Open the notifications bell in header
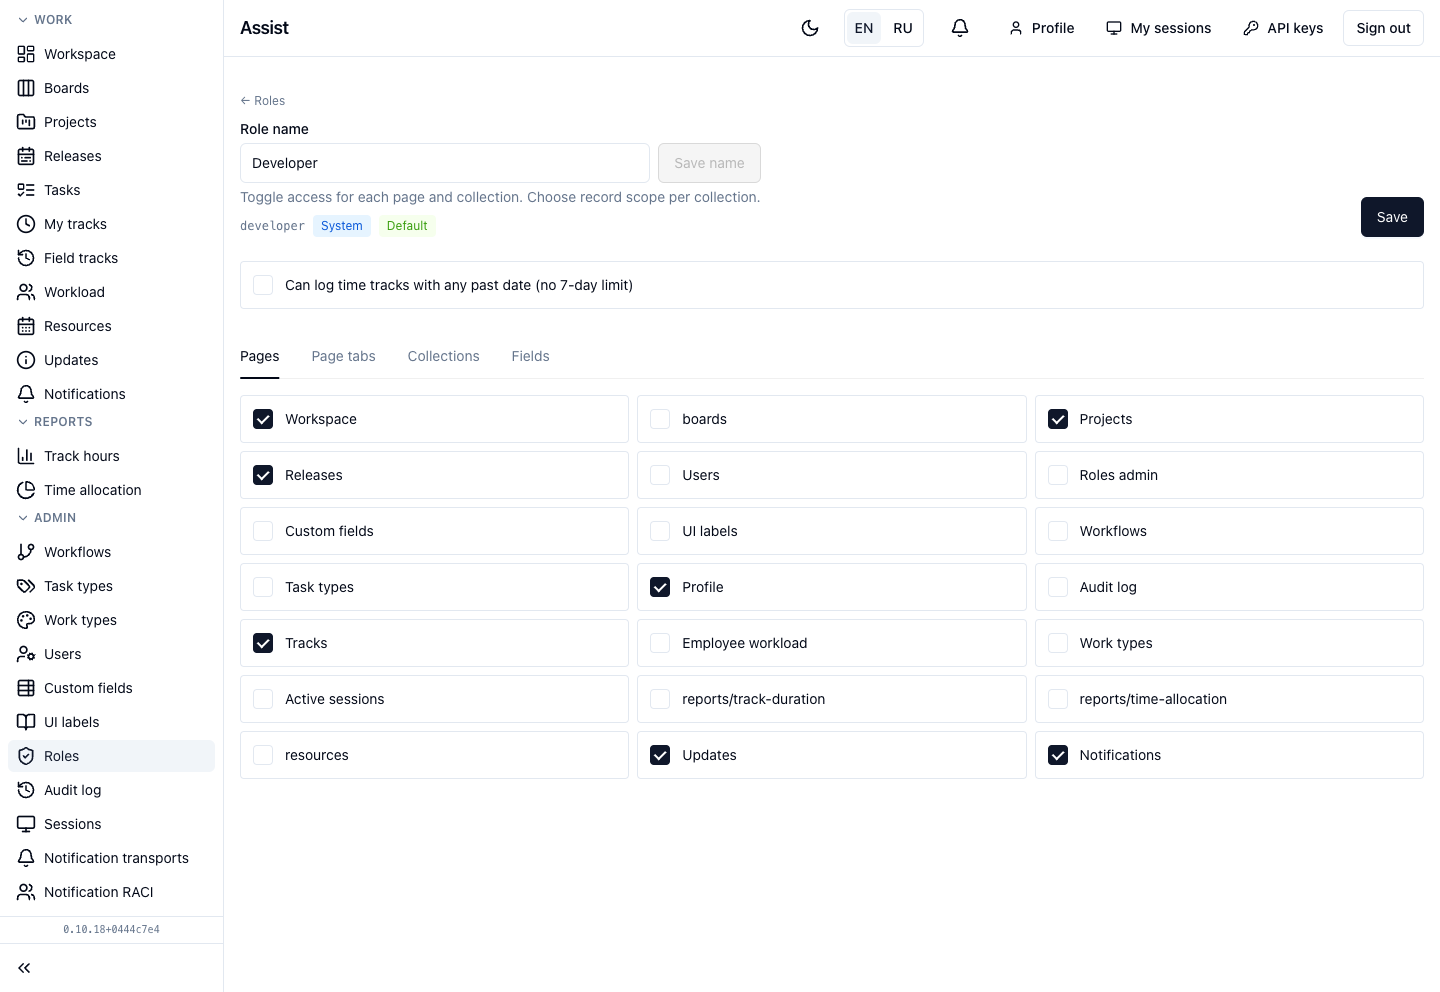The width and height of the screenshot is (1440, 992). point(960,28)
